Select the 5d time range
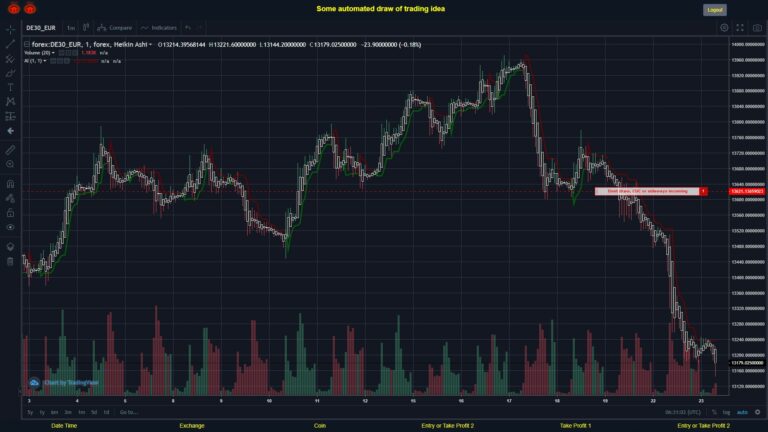 pos(94,412)
